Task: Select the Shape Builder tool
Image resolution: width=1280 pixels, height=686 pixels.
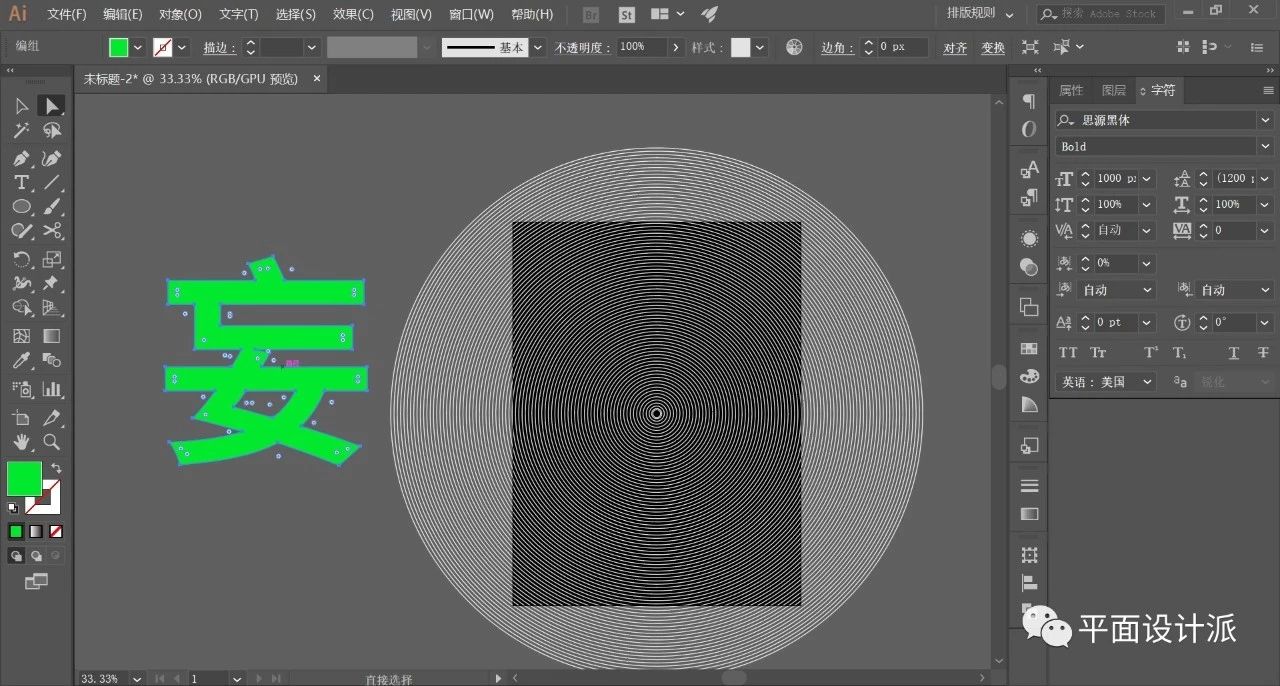Action: coord(21,308)
